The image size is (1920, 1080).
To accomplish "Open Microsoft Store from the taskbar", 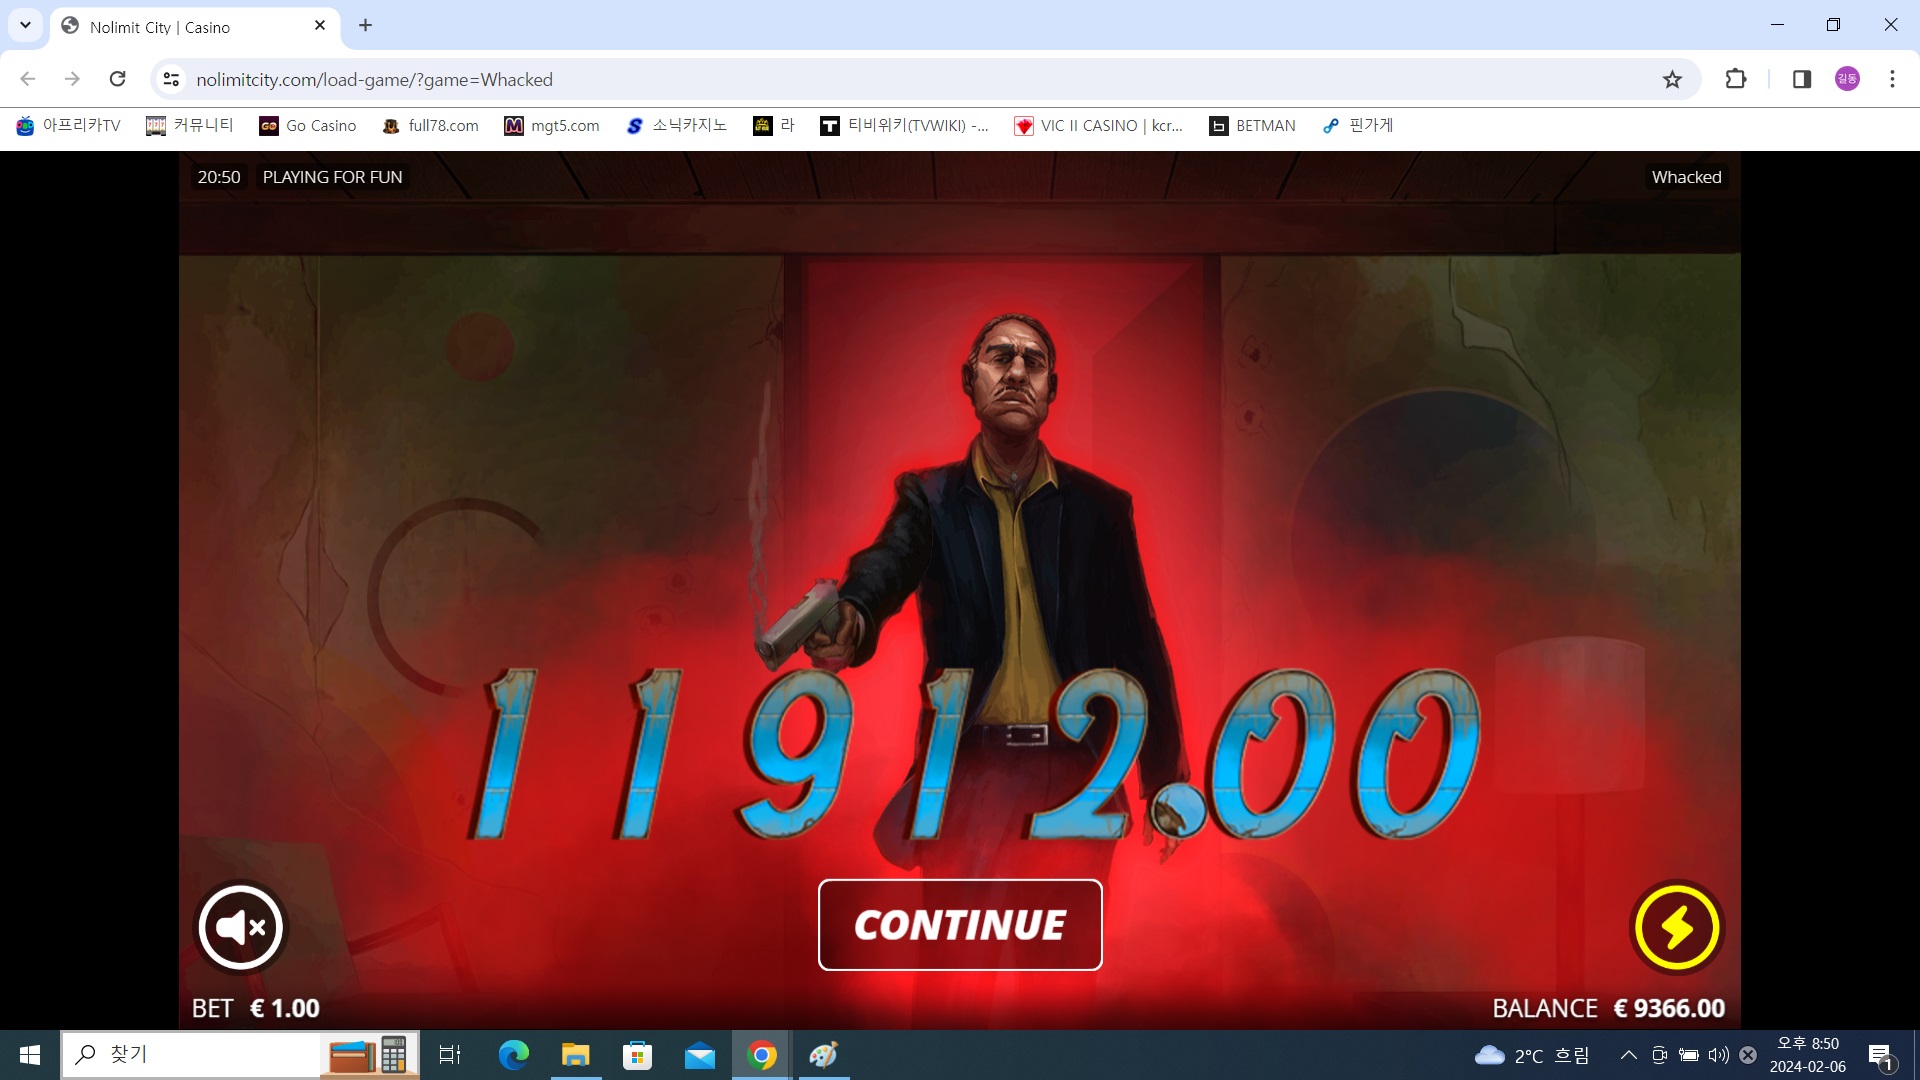I will pyautogui.click(x=637, y=1055).
